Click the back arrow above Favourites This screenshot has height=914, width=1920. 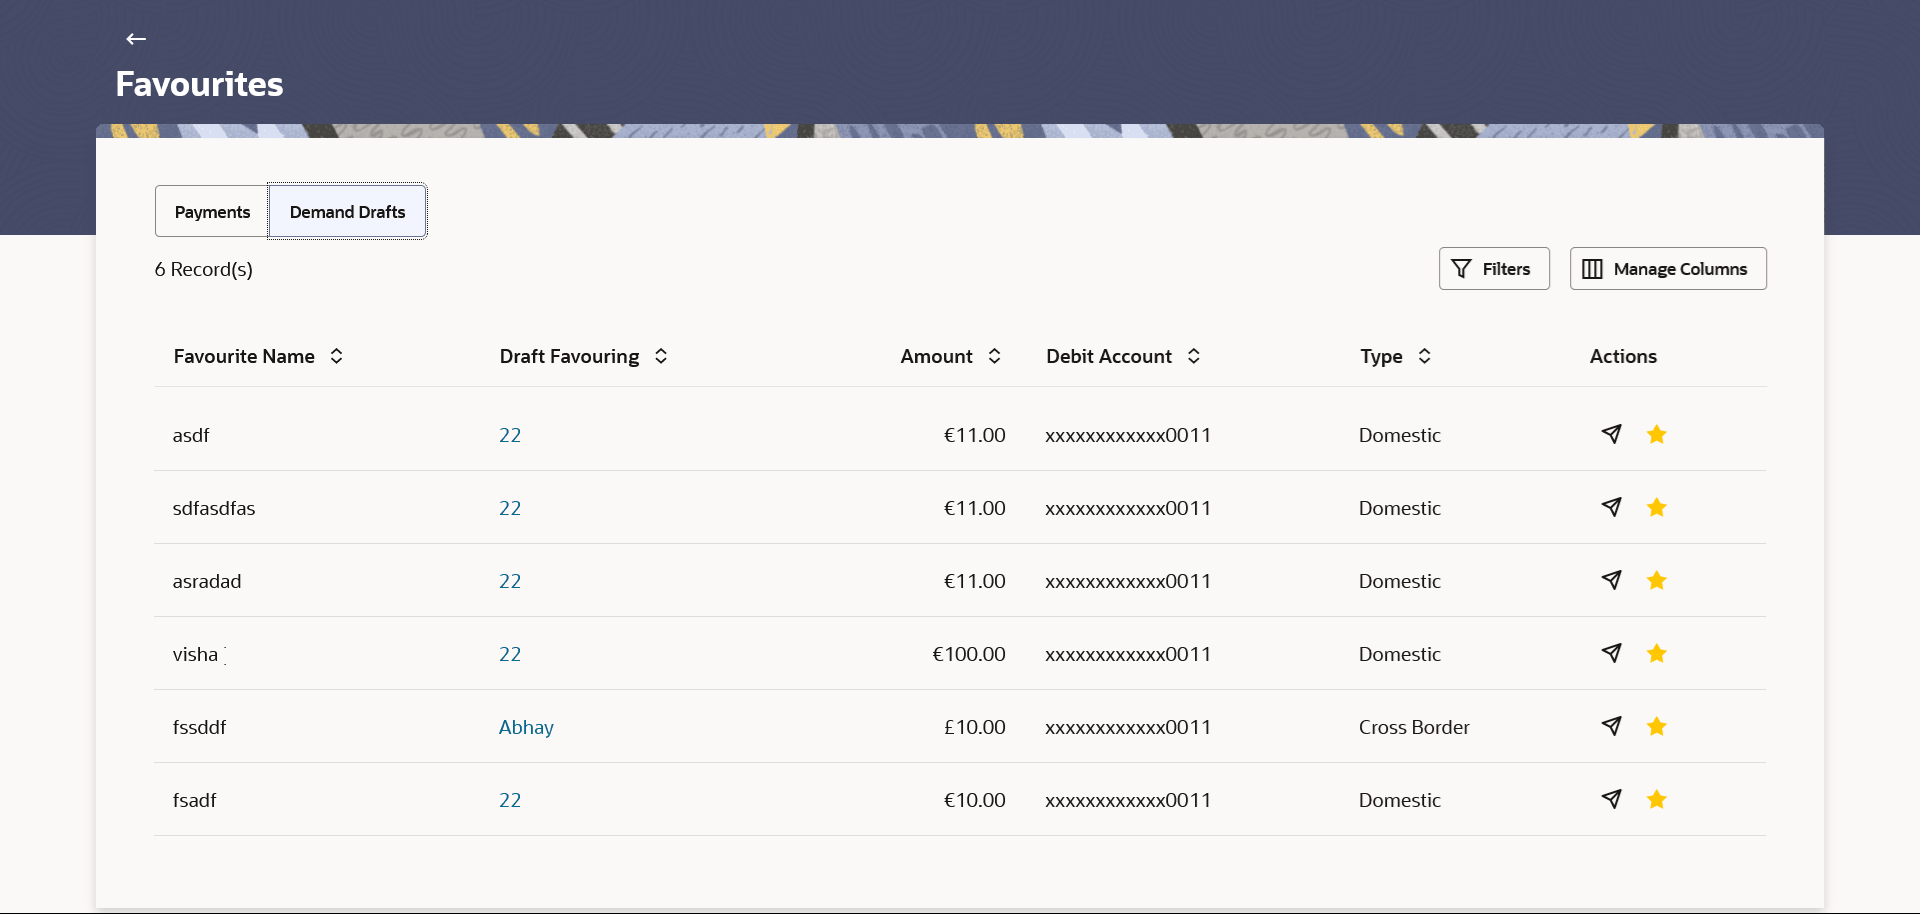pos(136,39)
